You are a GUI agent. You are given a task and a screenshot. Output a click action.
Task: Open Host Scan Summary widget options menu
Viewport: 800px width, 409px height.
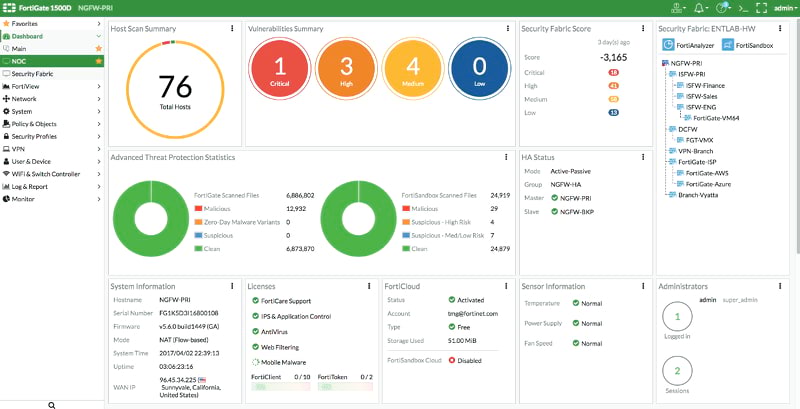point(232,29)
